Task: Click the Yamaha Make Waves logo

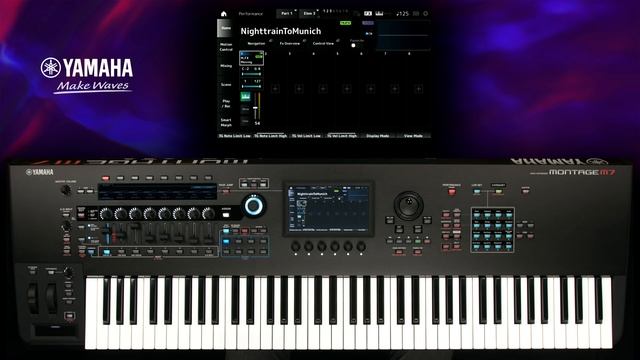Action: pyautogui.click(x=87, y=76)
